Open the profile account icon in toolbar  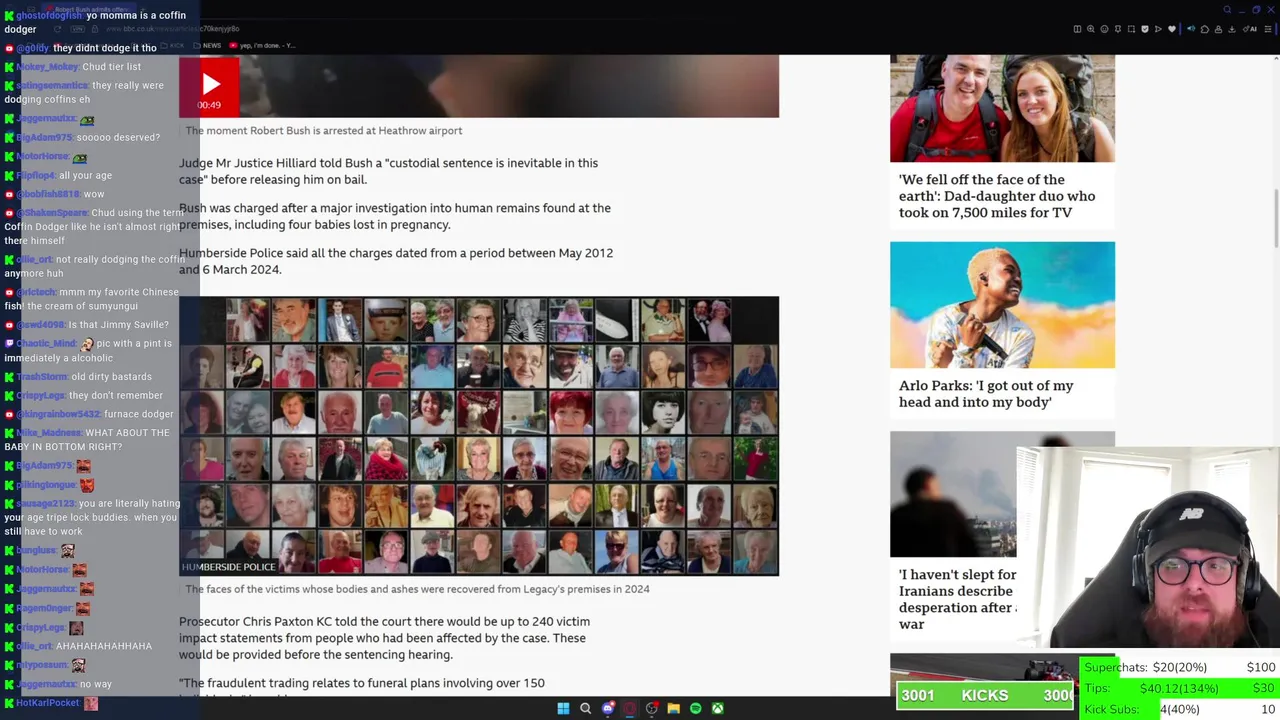point(1218,29)
